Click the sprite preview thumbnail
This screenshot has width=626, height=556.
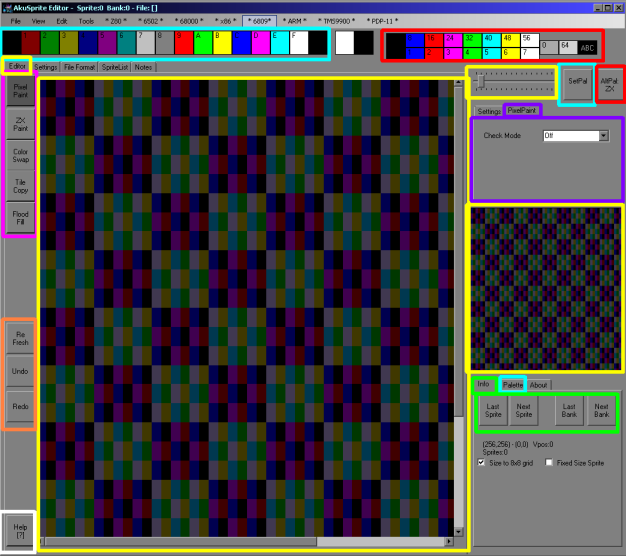coord(546,288)
